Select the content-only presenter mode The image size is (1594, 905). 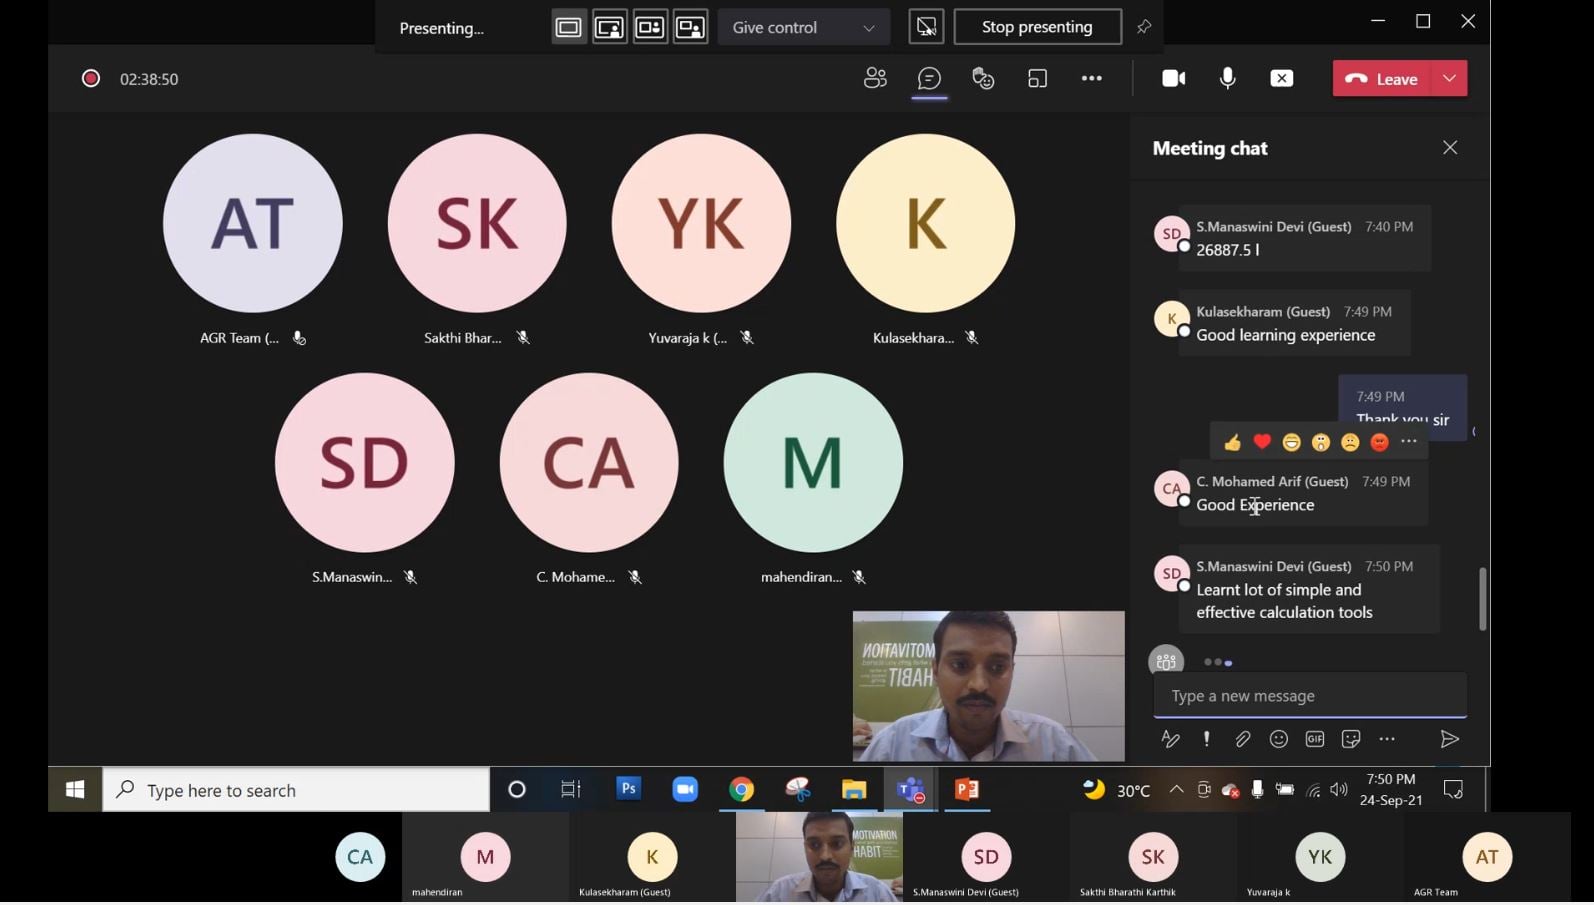pos(569,27)
